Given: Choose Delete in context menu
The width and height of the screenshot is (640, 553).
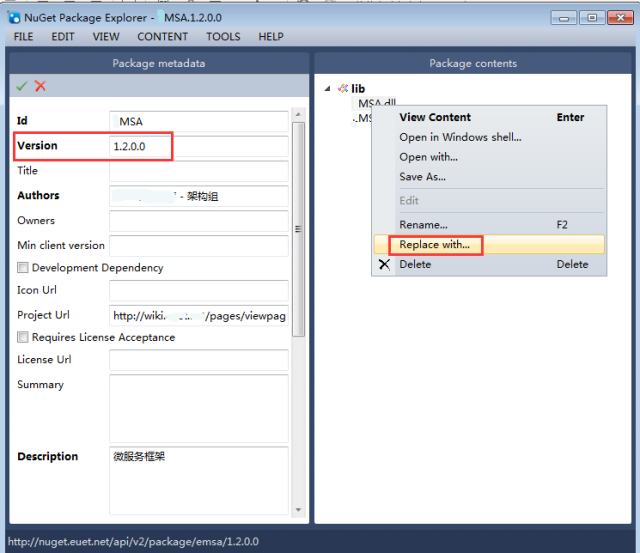Looking at the screenshot, I should (x=489, y=264).
